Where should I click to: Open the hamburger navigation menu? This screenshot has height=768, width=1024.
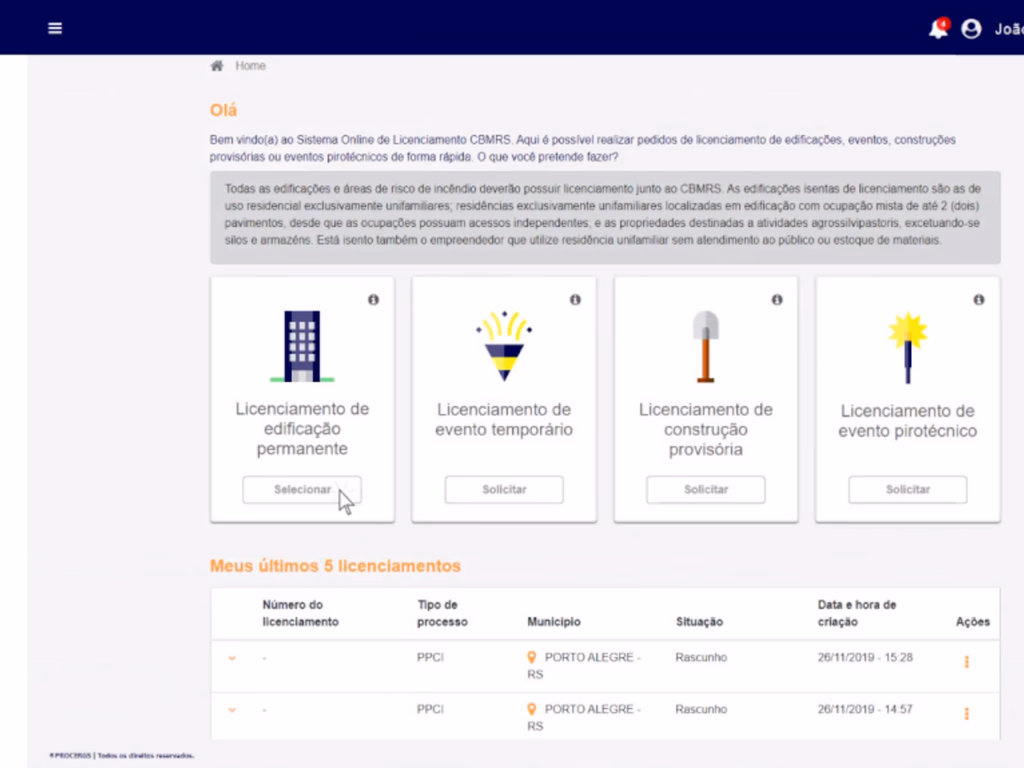(55, 28)
